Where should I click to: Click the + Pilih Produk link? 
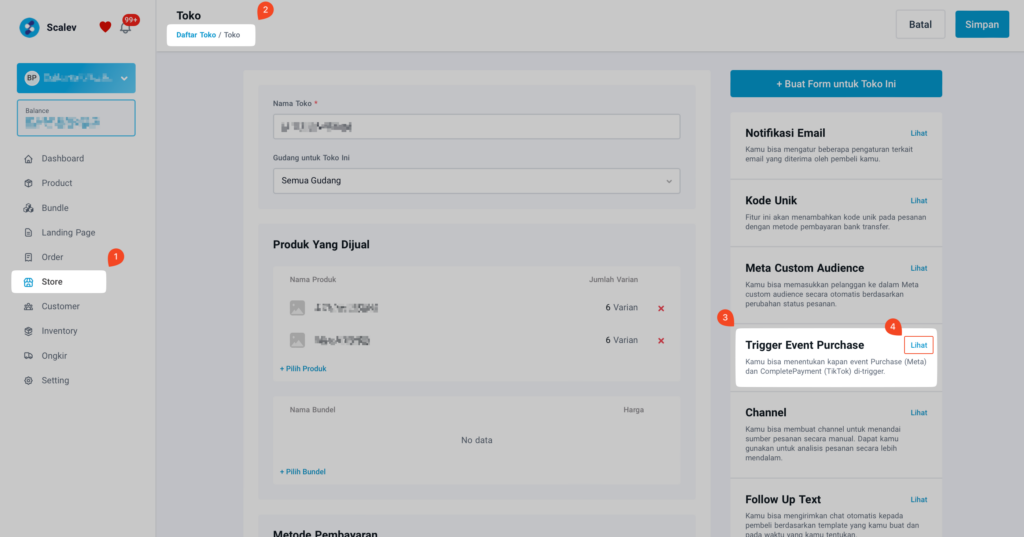(303, 368)
